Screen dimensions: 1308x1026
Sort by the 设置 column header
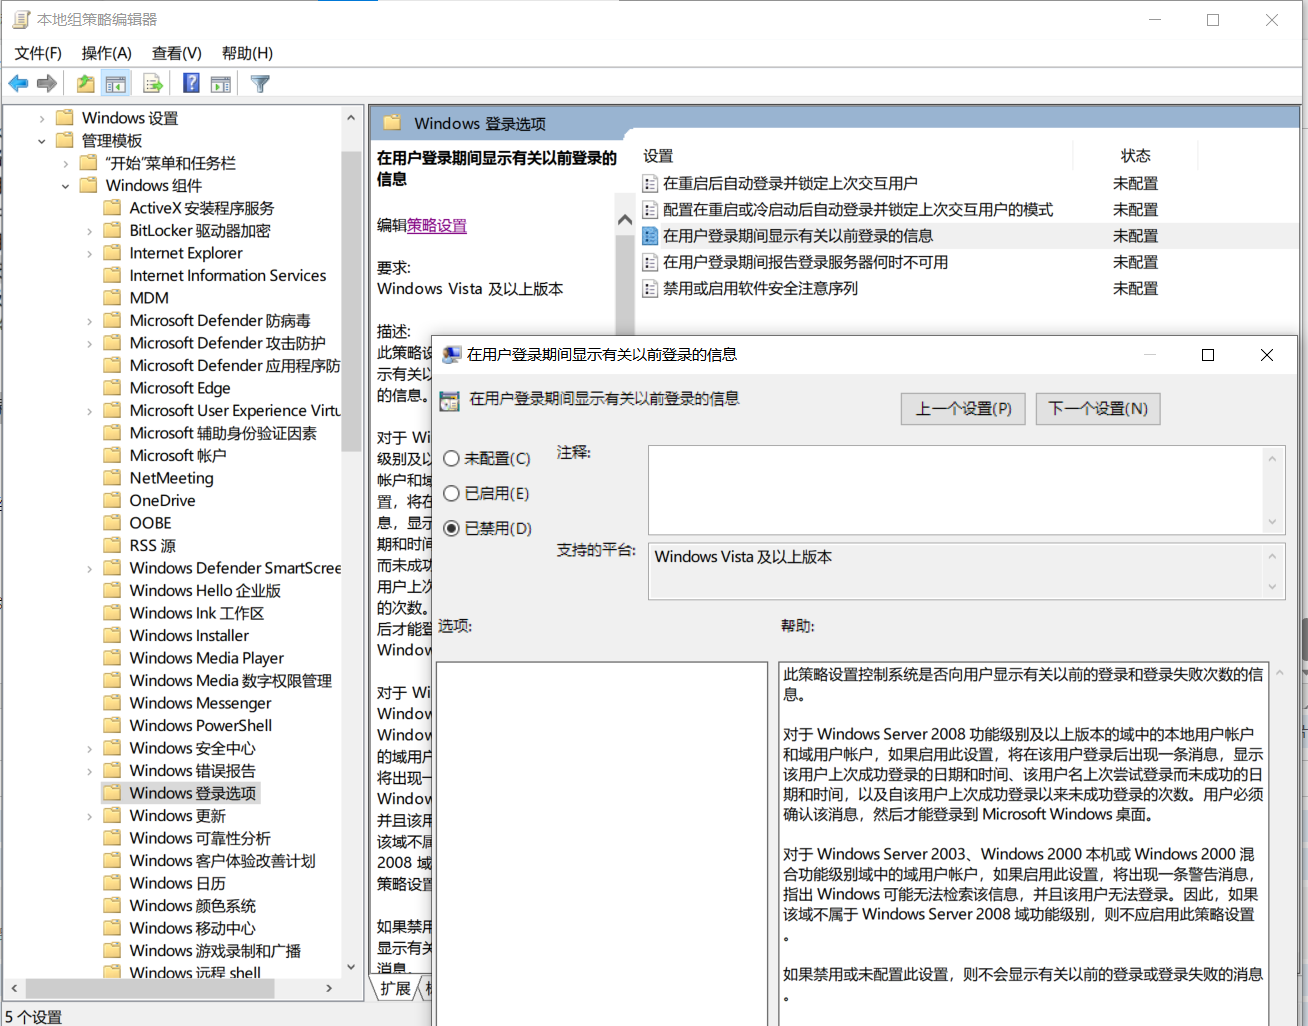(x=658, y=156)
